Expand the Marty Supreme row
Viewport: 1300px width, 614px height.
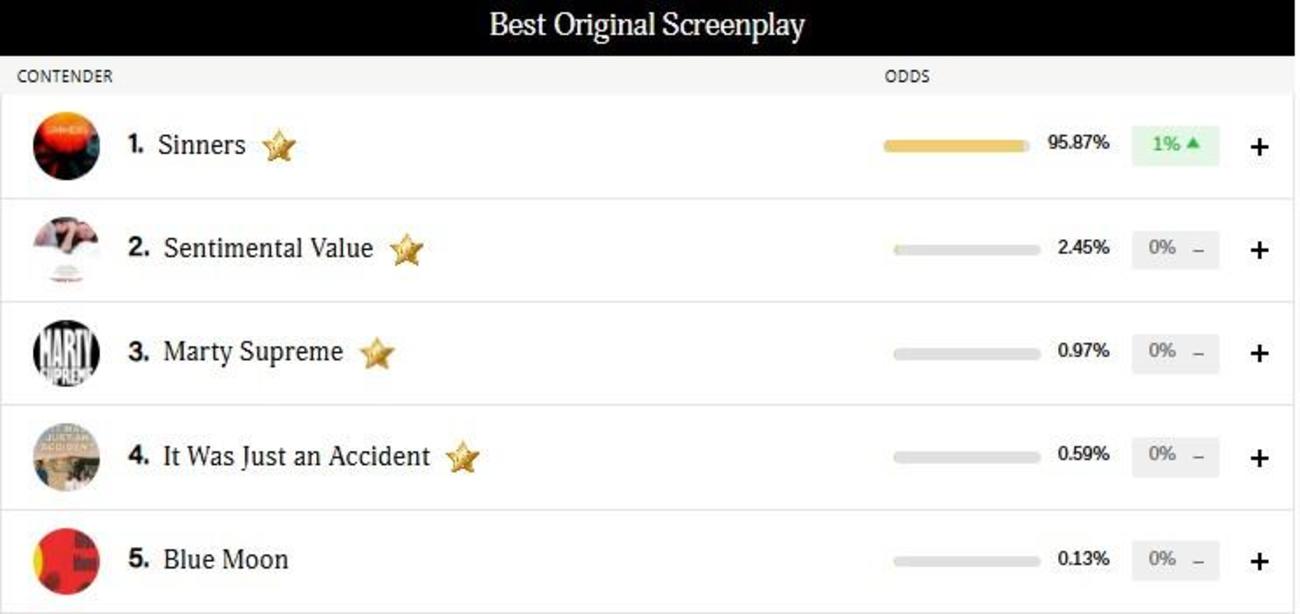1259,353
